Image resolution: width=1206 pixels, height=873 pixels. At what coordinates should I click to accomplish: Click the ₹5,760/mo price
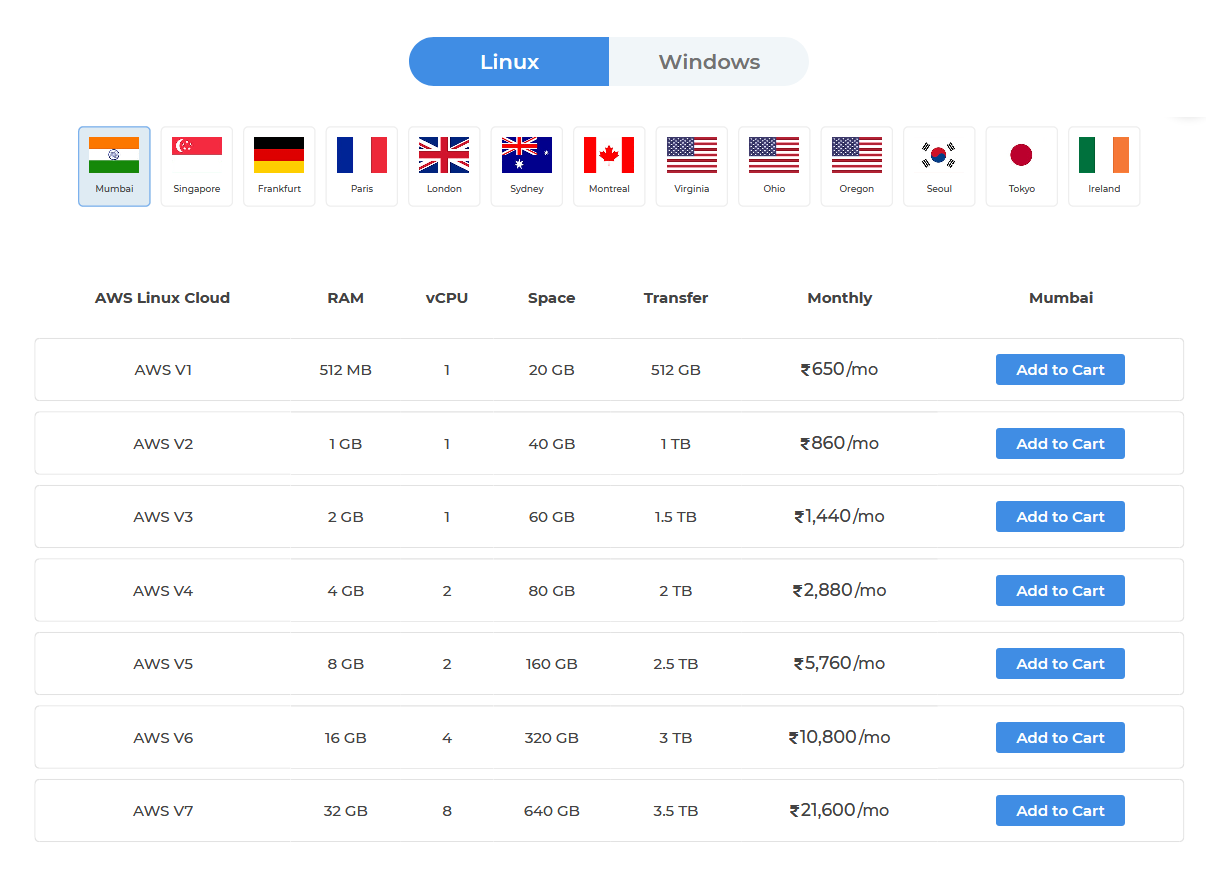tap(839, 663)
